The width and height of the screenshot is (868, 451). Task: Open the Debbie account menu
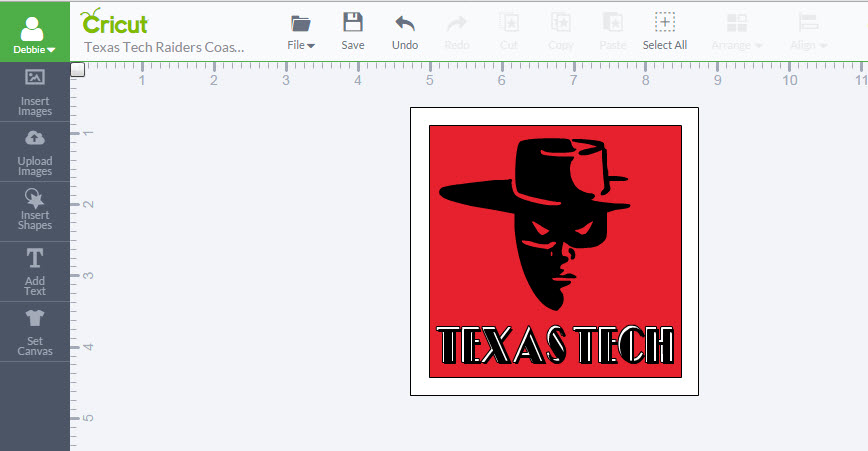click(34, 49)
